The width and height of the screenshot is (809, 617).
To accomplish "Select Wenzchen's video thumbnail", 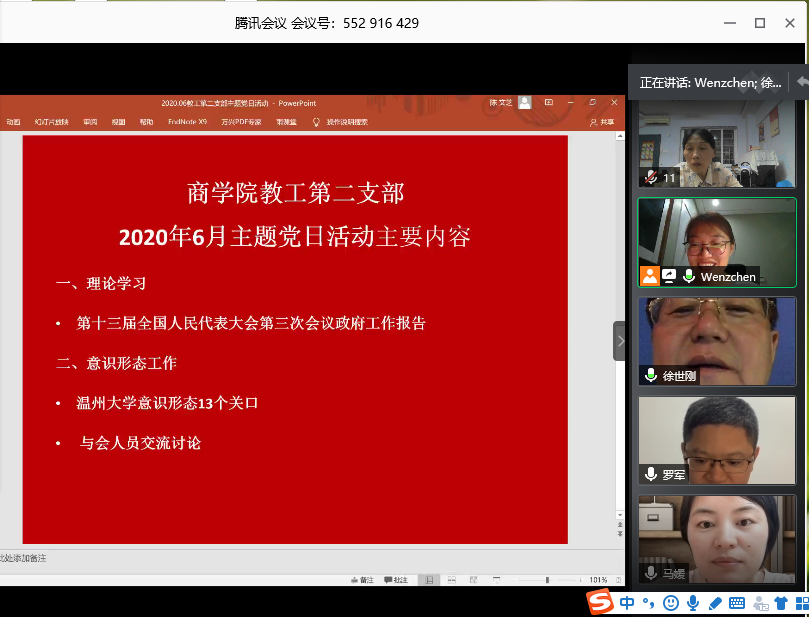I will [717, 242].
